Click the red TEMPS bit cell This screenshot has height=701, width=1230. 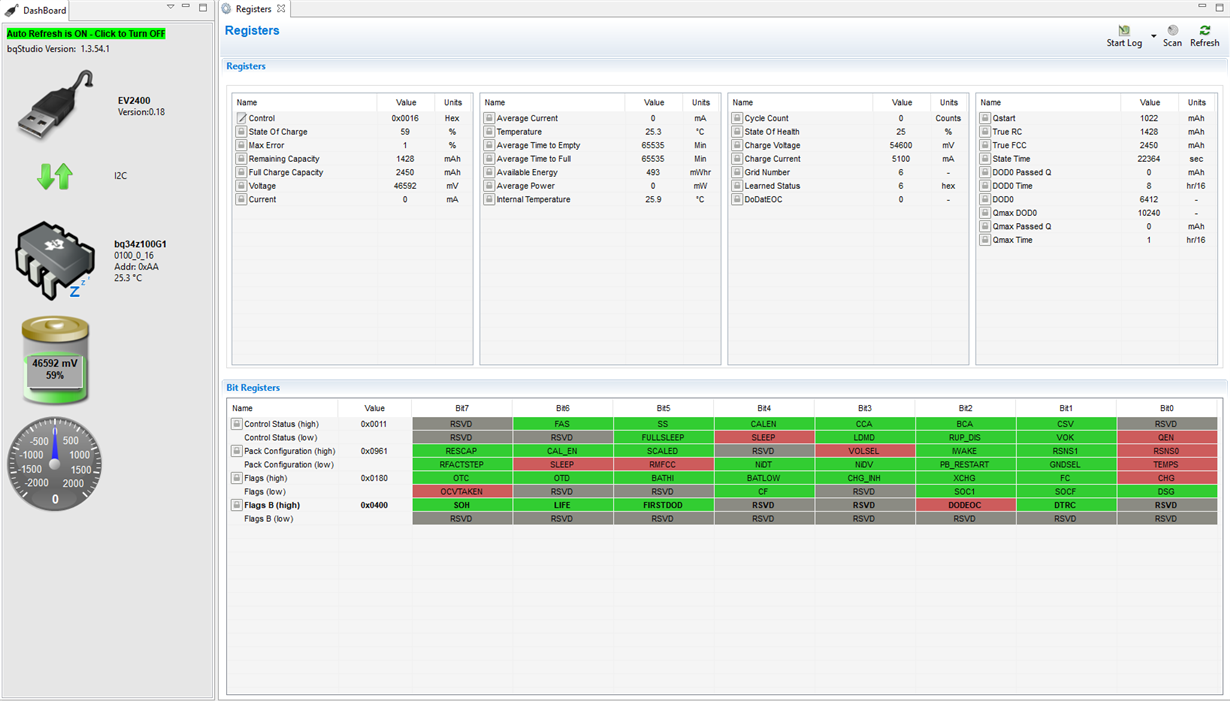1166,465
